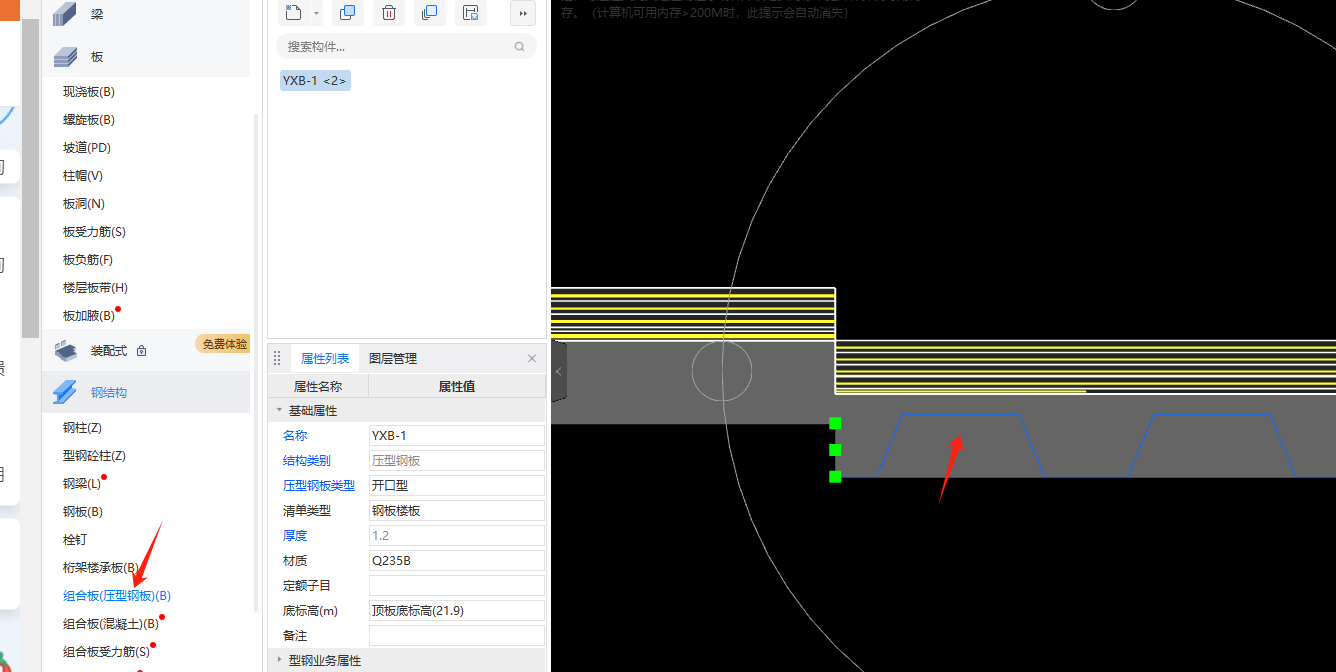
Task: Collapse the 板 category header
Action: 146,57
